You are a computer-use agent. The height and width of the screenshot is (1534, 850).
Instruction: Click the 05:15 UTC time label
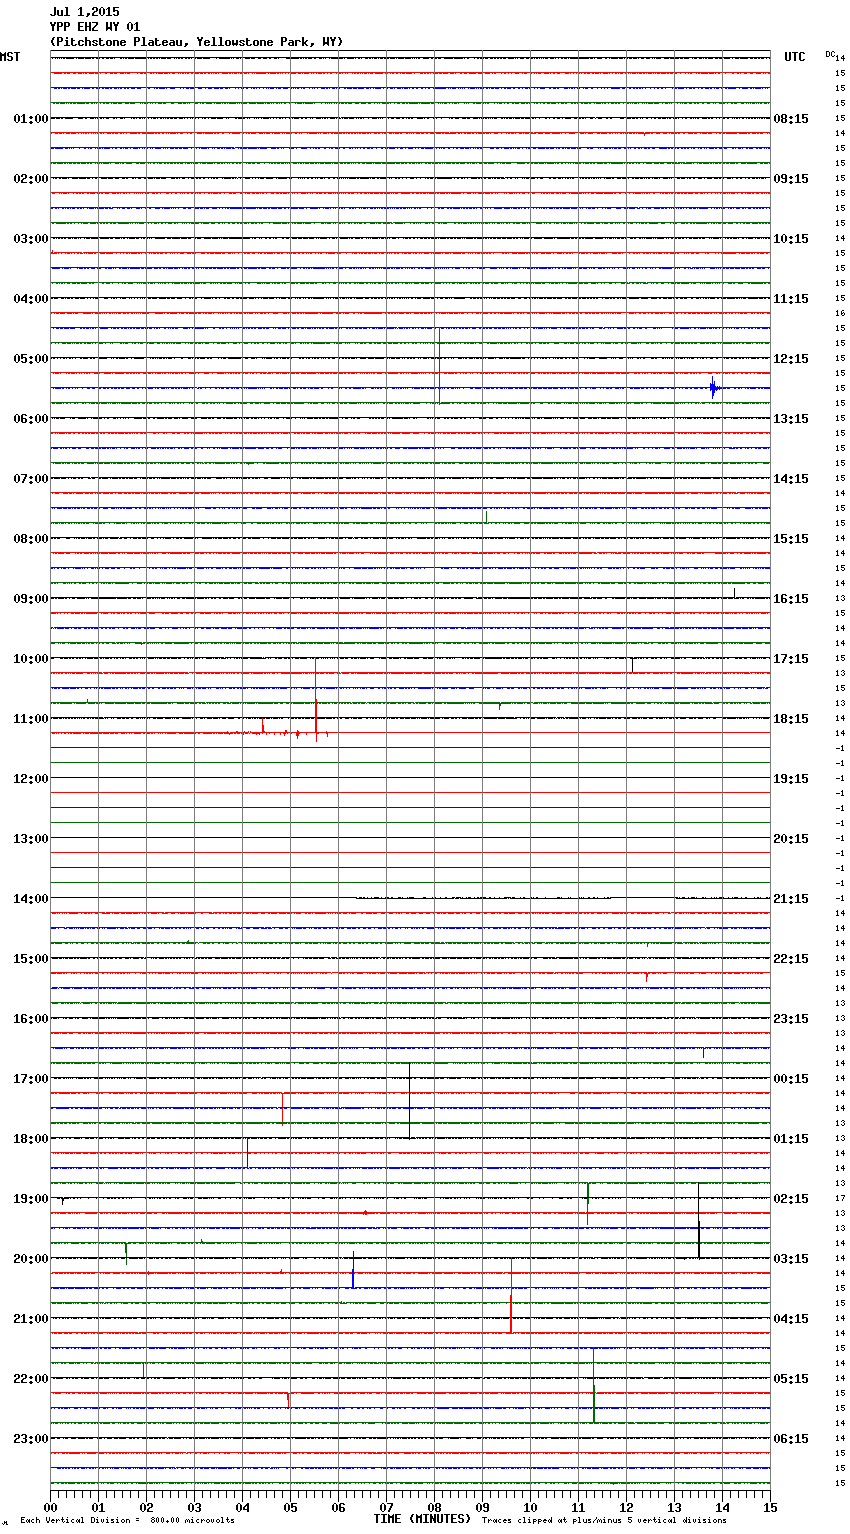[x=791, y=1379]
